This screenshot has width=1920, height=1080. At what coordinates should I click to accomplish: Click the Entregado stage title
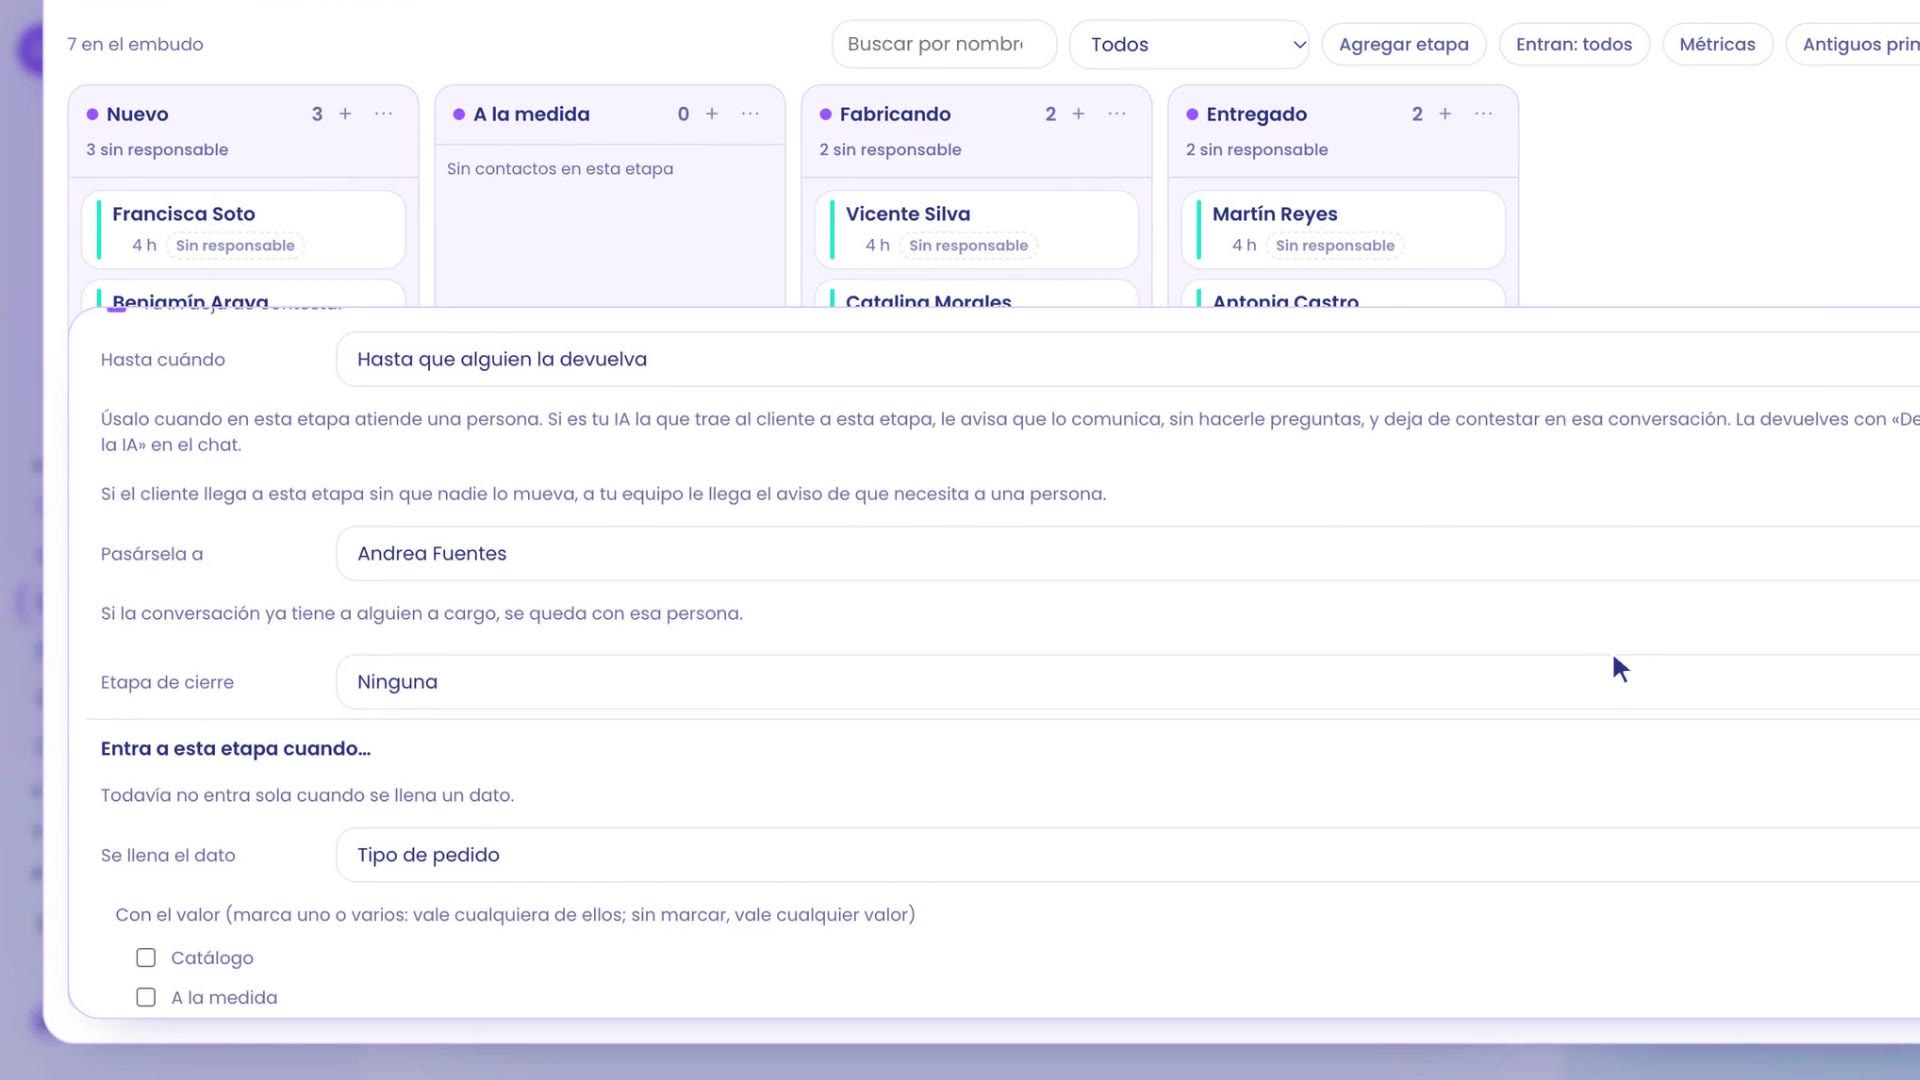[x=1256, y=115]
